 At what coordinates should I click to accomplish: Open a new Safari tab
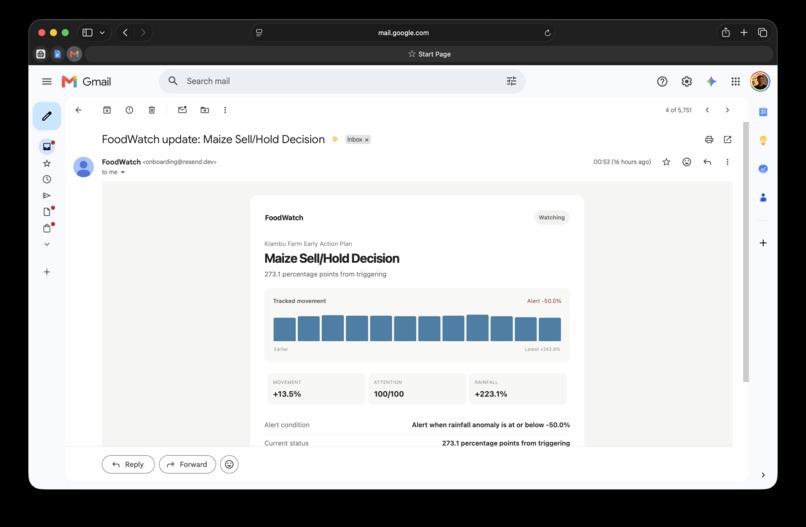coord(744,32)
